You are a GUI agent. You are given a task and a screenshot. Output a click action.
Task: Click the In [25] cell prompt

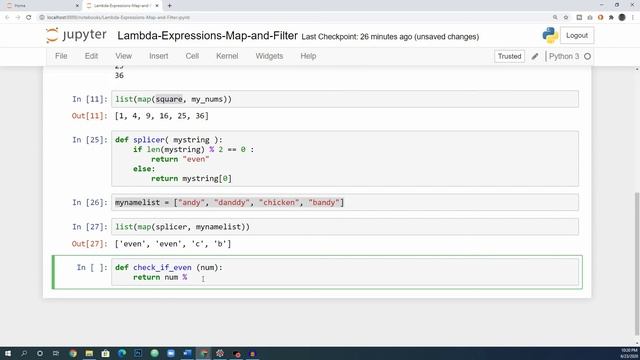pyautogui.click(x=89, y=140)
